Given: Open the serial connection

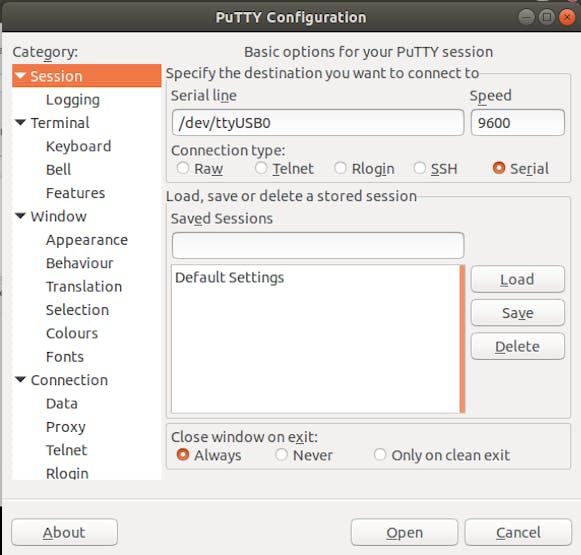Looking at the screenshot, I should tap(404, 532).
